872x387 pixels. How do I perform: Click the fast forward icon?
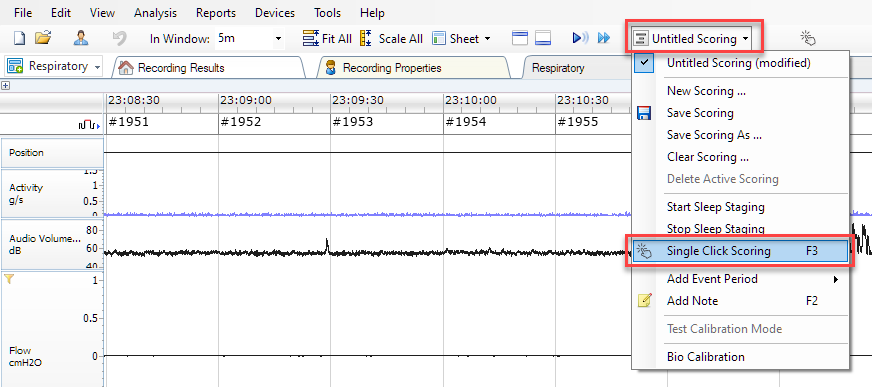(x=604, y=38)
